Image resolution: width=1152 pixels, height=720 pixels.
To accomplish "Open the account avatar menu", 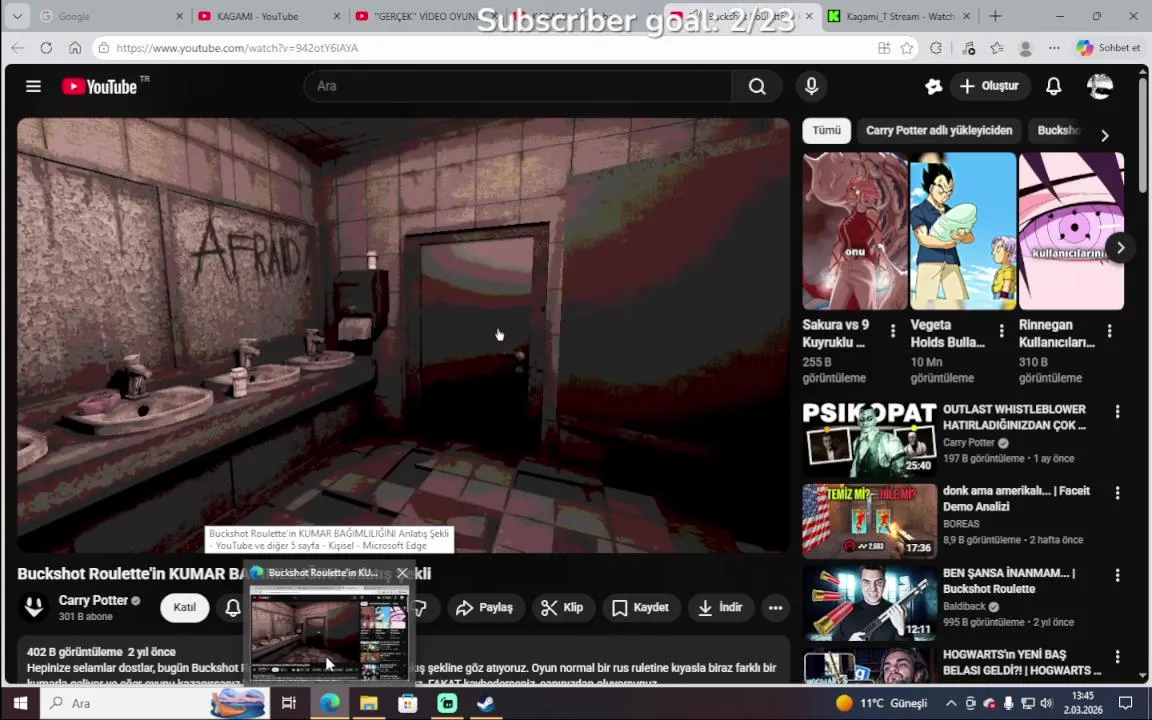I will [1099, 87].
